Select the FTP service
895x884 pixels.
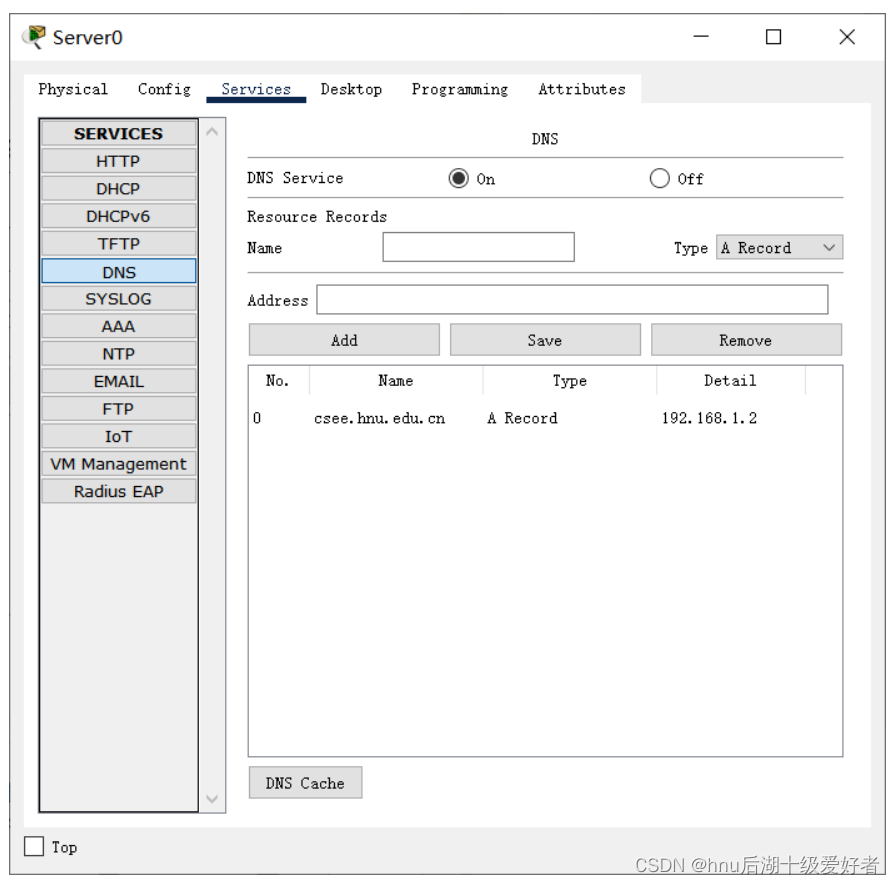pos(119,409)
